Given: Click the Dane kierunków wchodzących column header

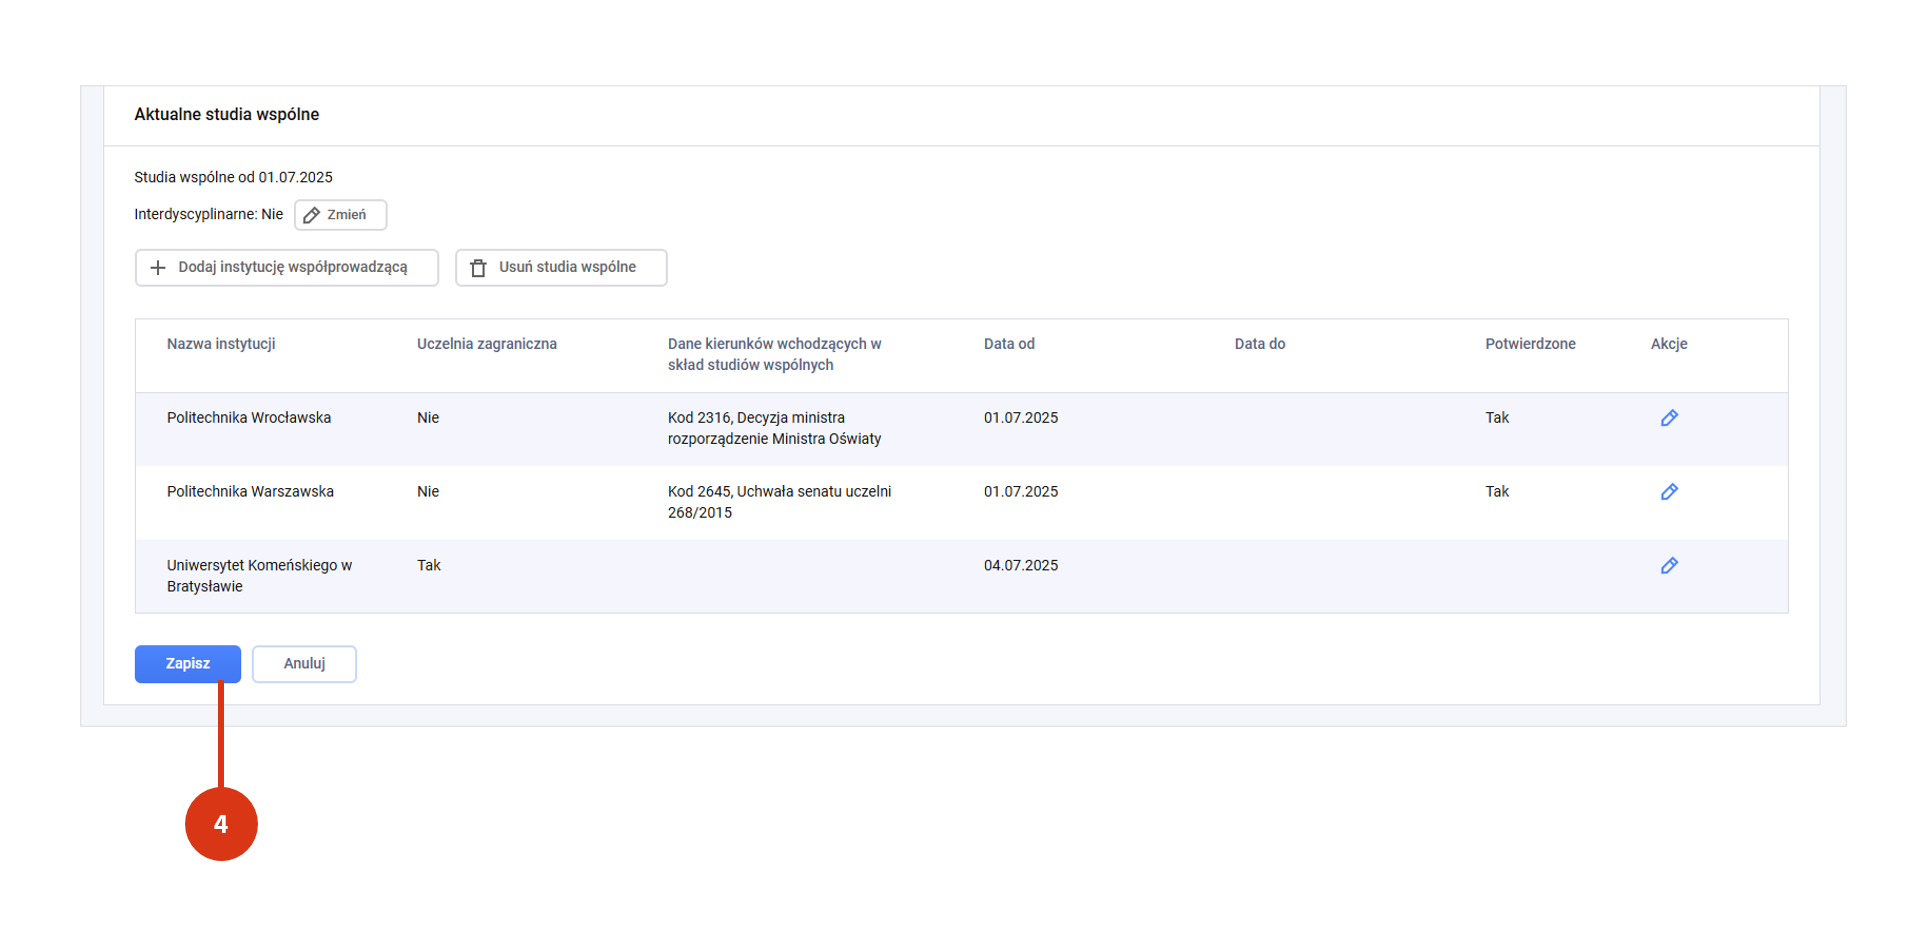Looking at the screenshot, I should tap(775, 354).
